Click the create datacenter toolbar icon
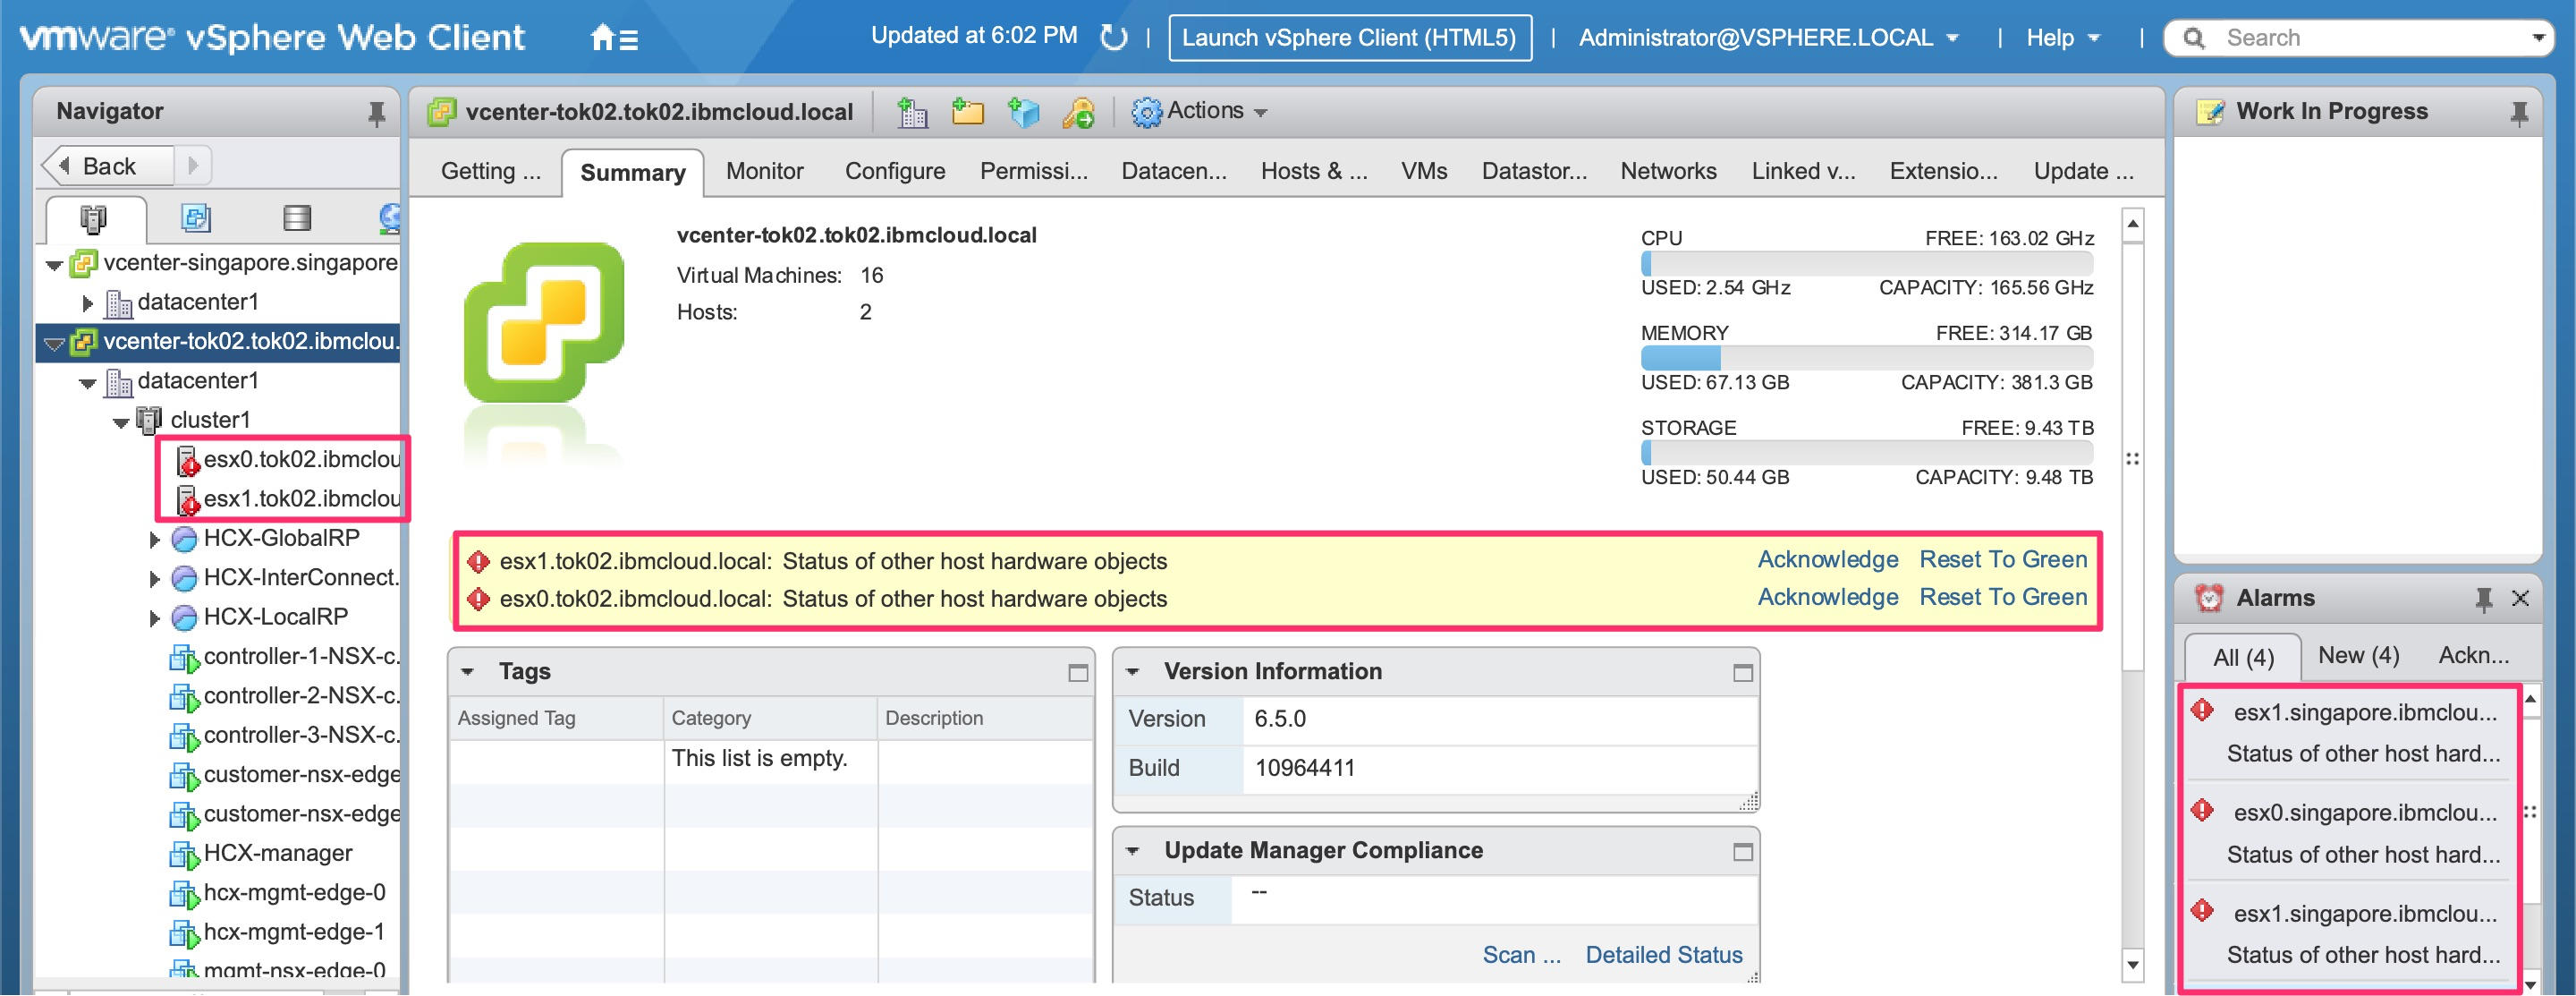The image size is (2576, 996). (912, 112)
